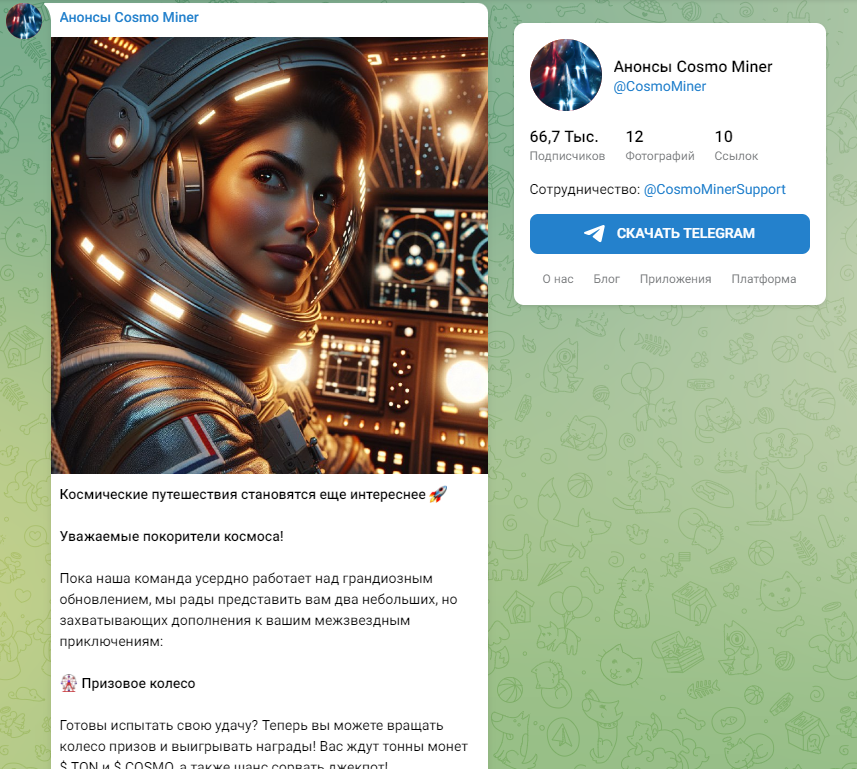
Task: Open the Анонсы Cosmo Miner post author link
Action: (x=129, y=17)
